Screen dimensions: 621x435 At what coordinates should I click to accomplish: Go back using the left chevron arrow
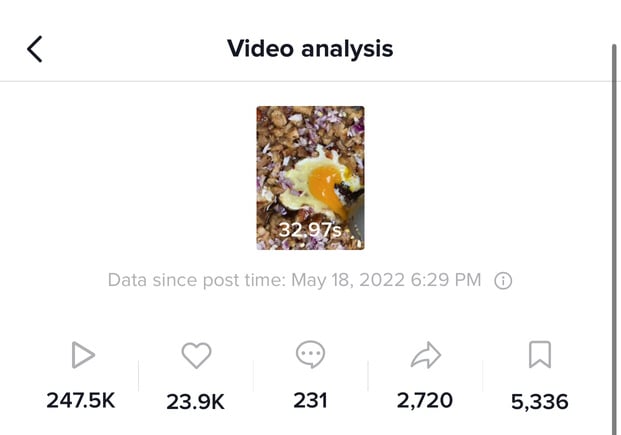34,49
